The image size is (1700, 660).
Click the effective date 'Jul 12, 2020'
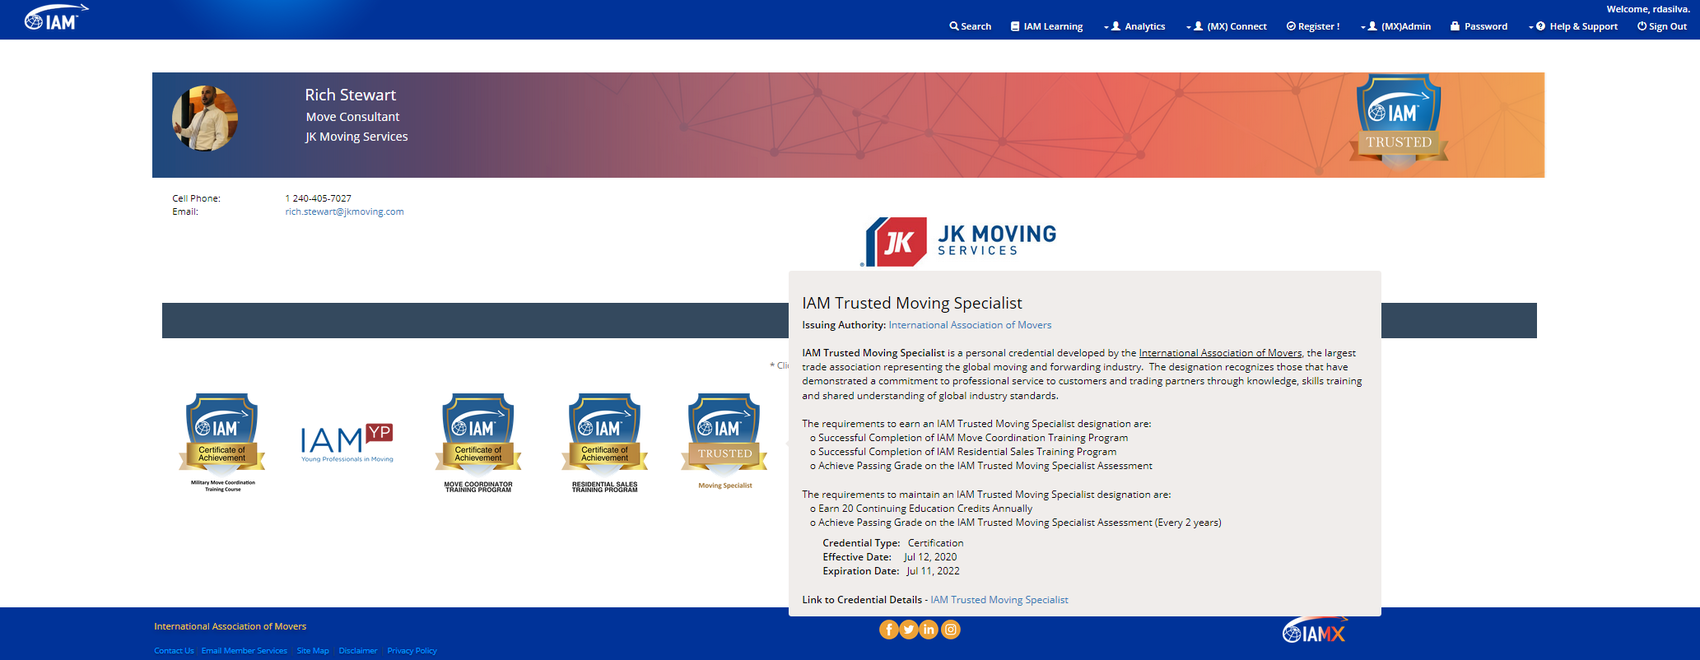tap(930, 557)
